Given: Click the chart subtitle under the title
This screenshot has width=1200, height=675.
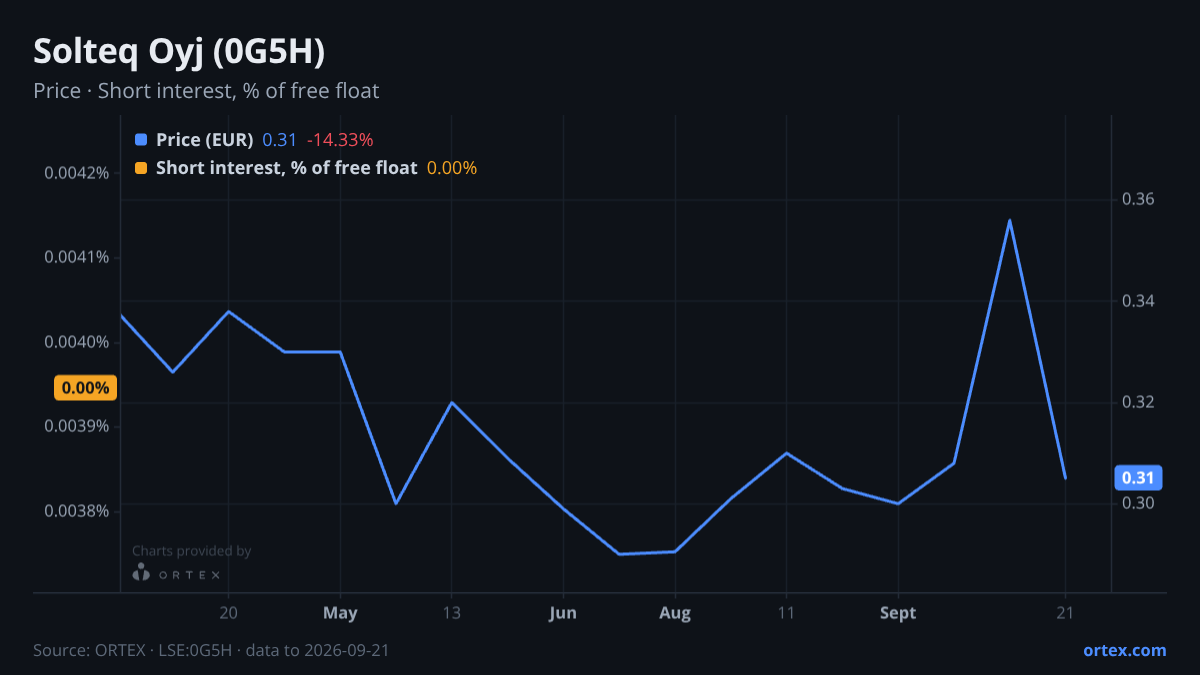Looking at the screenshot, I should pos(206,91).
